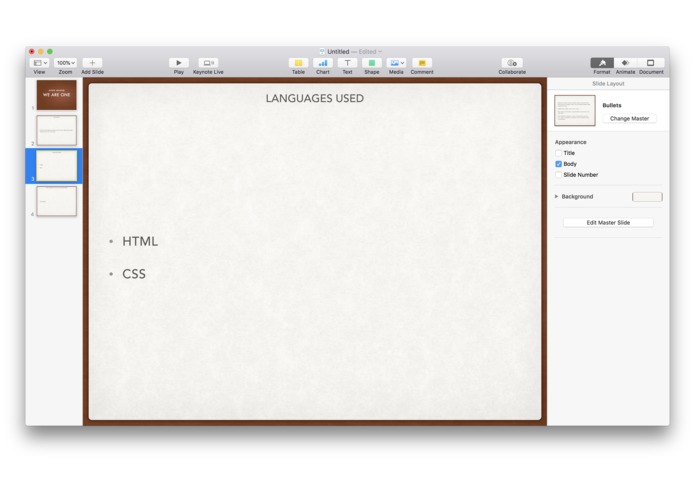This screenshot has height=494, width=695.
Task: Select slide 3 thumbnail
Action: point(57,166)
